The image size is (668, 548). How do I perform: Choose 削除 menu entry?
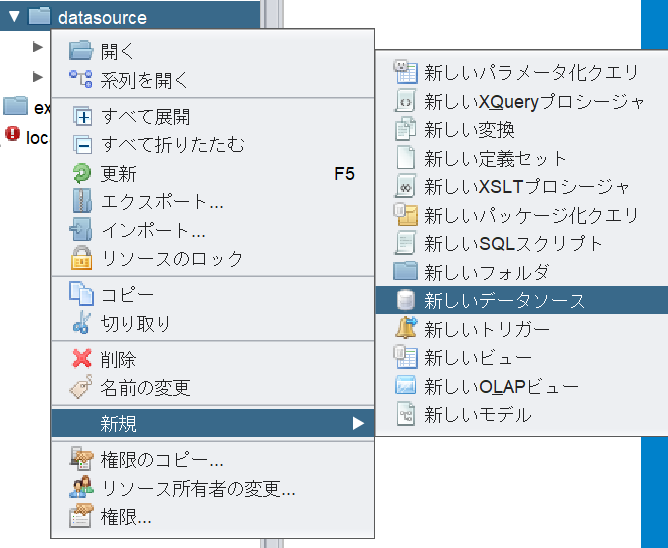tap(213, 359)
